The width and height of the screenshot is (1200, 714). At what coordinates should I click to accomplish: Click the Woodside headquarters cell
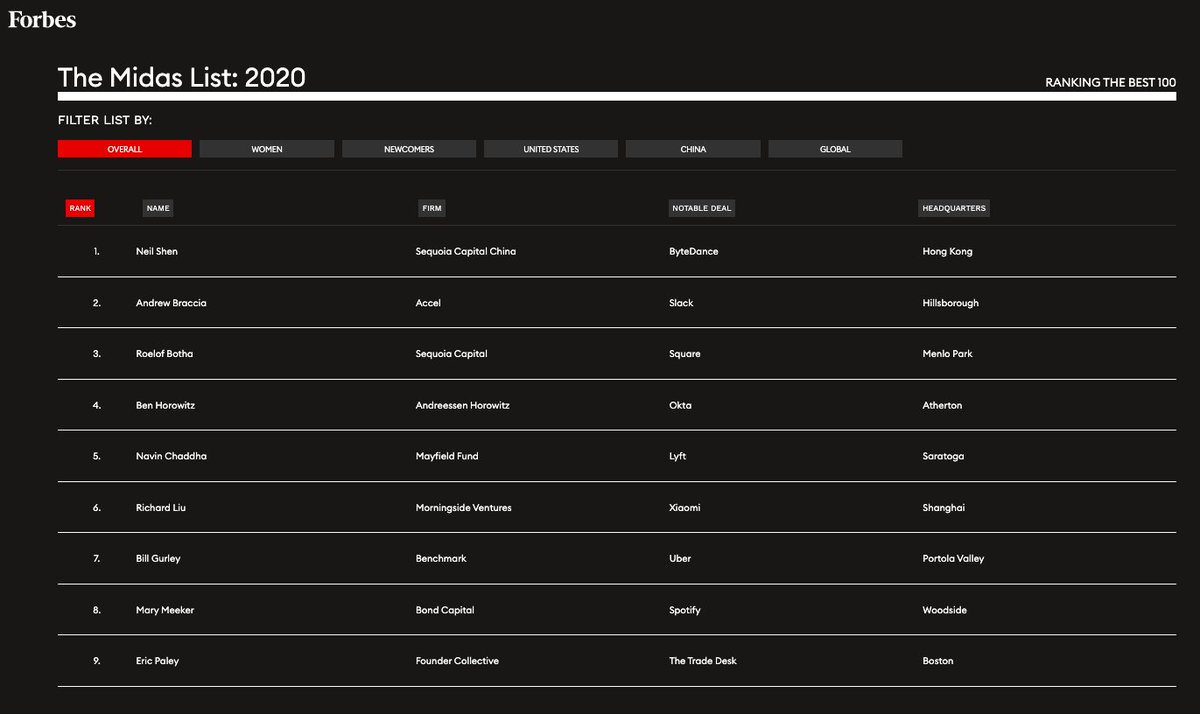pyautogui.click(x=944, y=610)
